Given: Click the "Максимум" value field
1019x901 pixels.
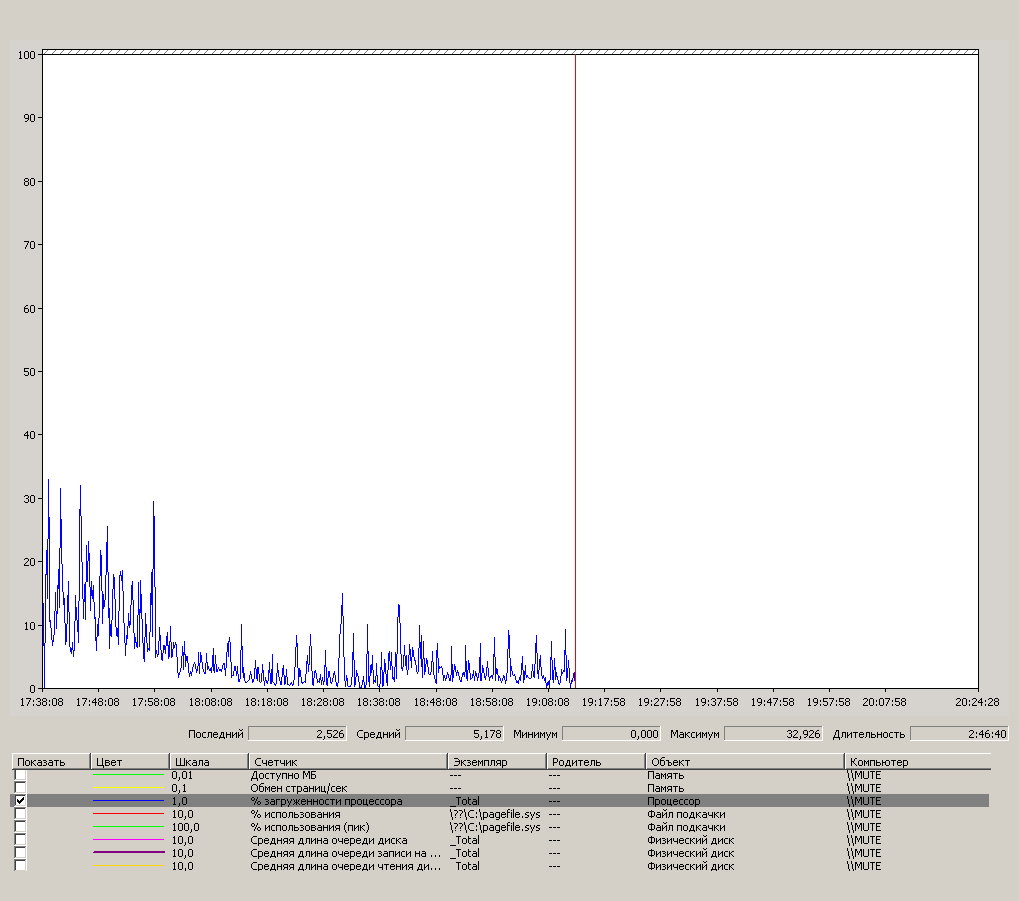Looking at the screenshot, I should [773, 734].
